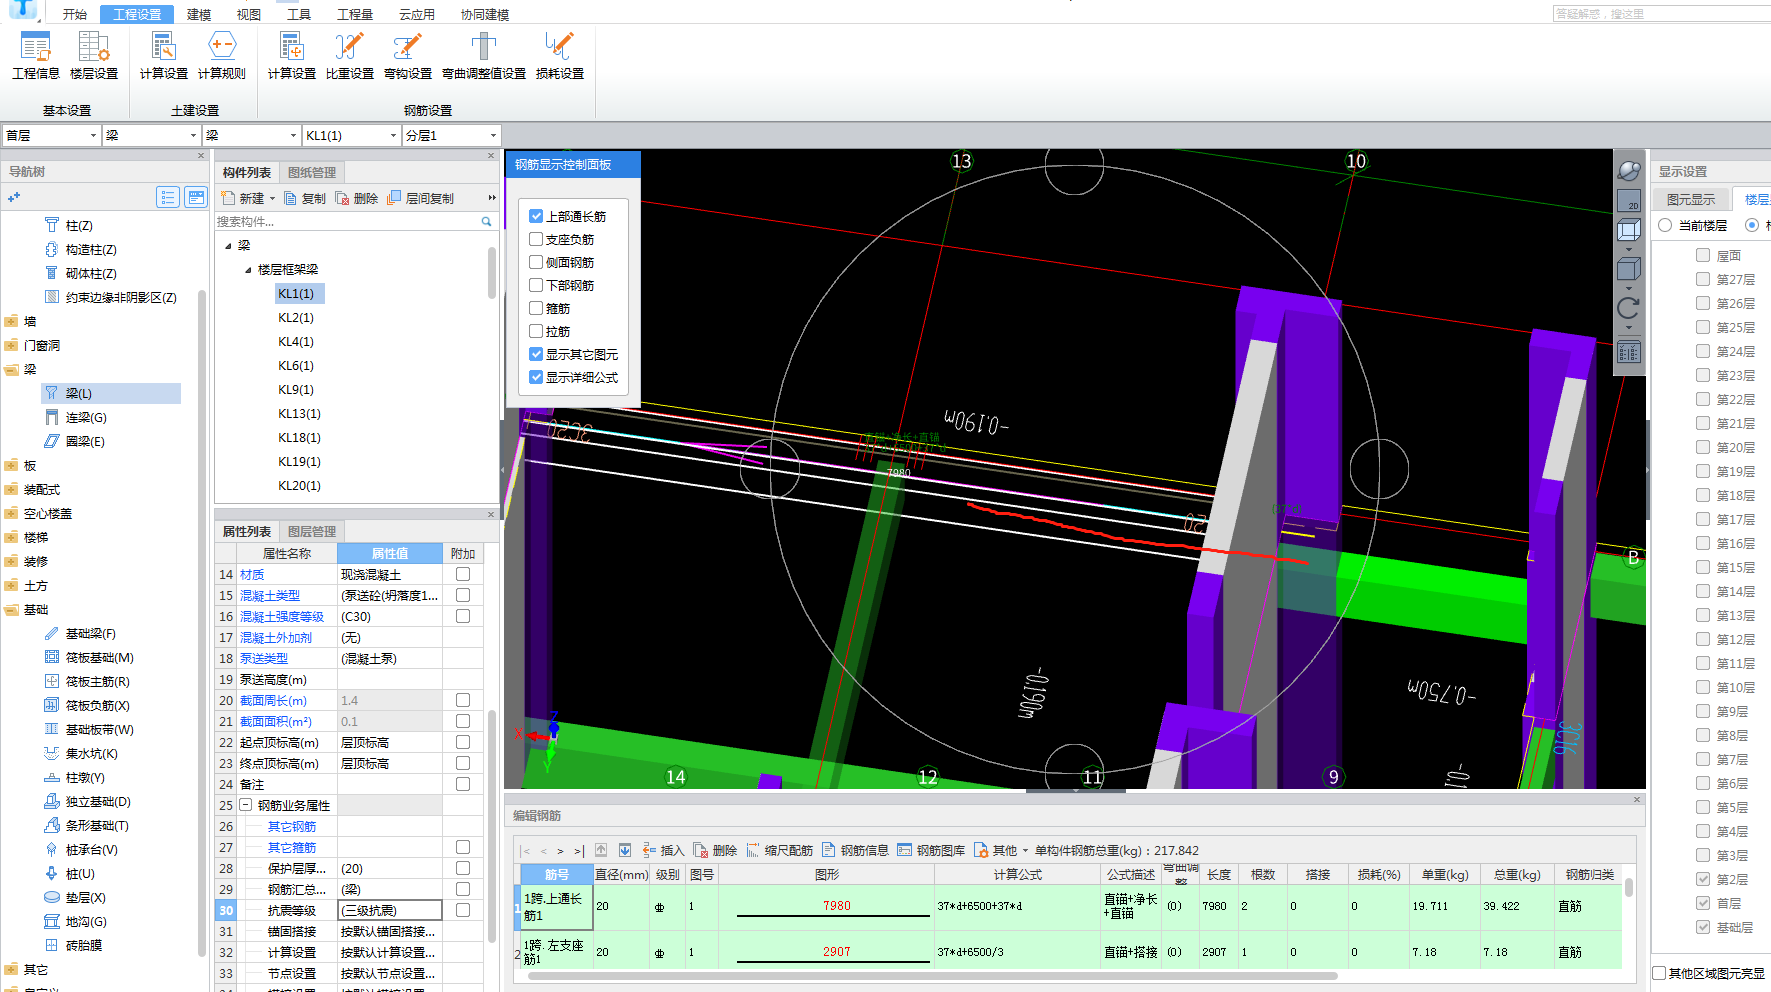This screenshot has height=992, width=1771.
Task: Check 箍筋 checkbox
Action: coord(536,308)
